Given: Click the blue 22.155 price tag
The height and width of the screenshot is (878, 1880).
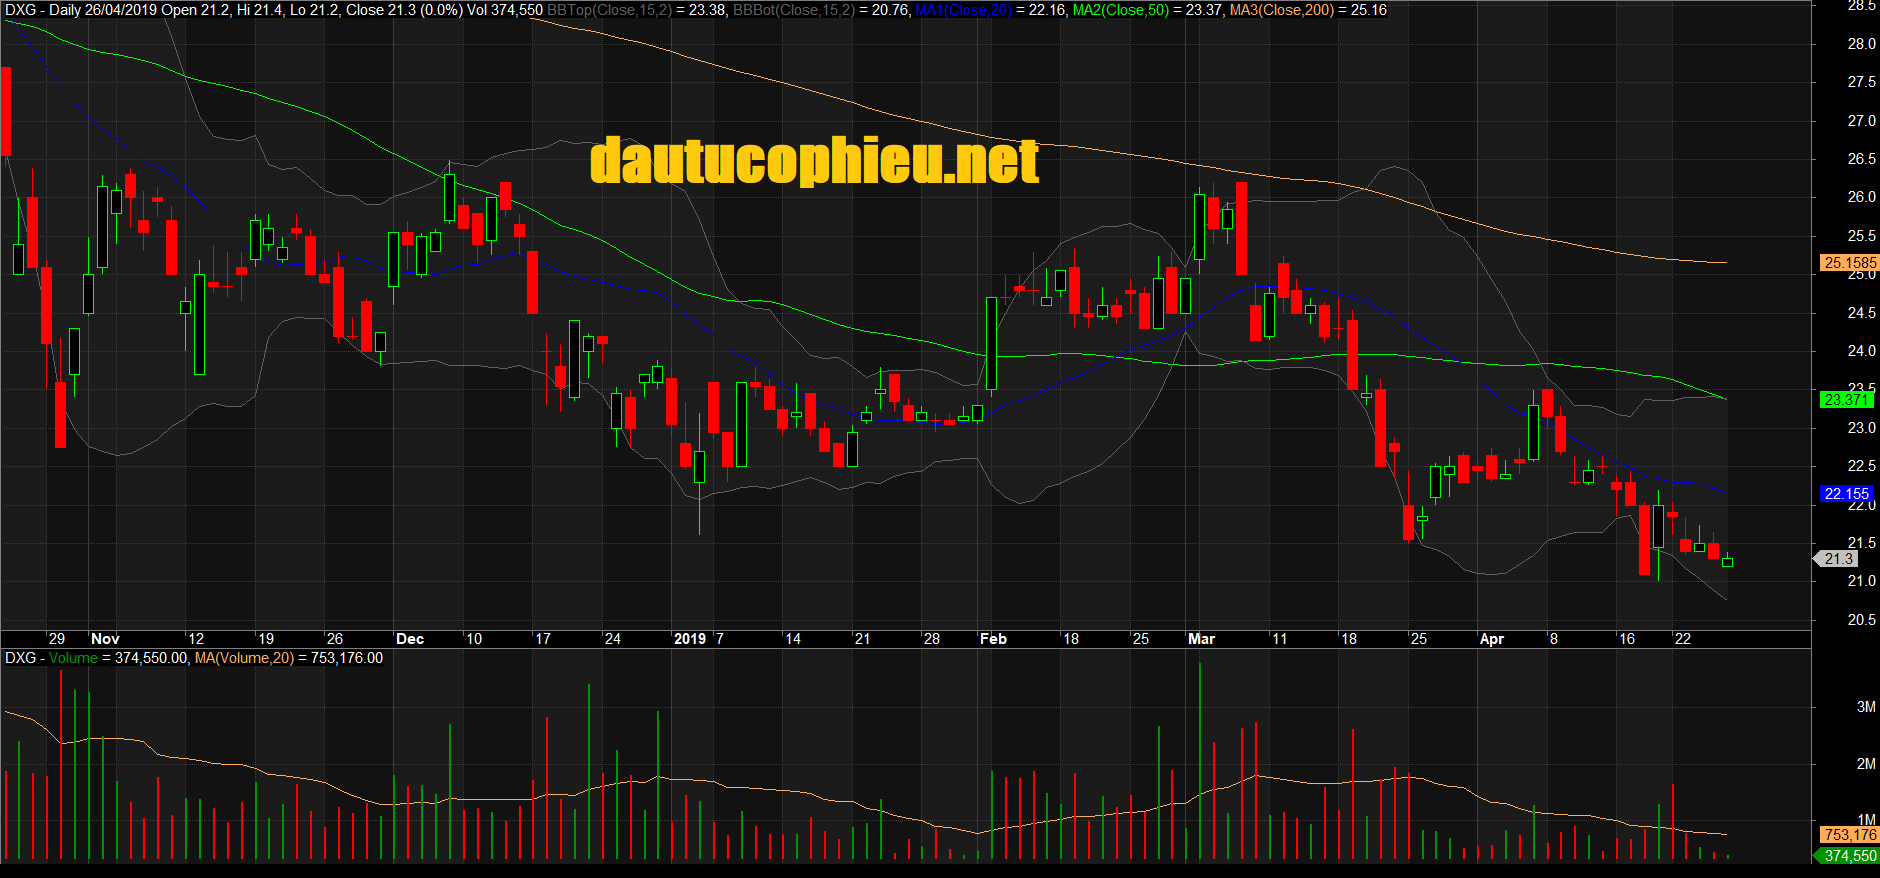Looking at the screenshot, I should (x=1845, y=493).
